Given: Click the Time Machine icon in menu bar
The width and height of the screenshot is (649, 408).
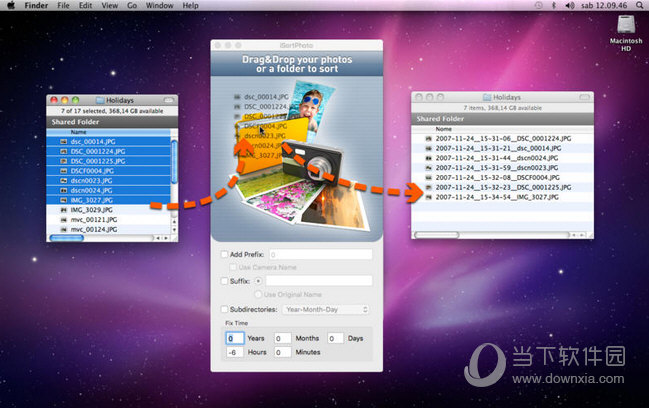Looking at the screenshot, I should [538, 5].
